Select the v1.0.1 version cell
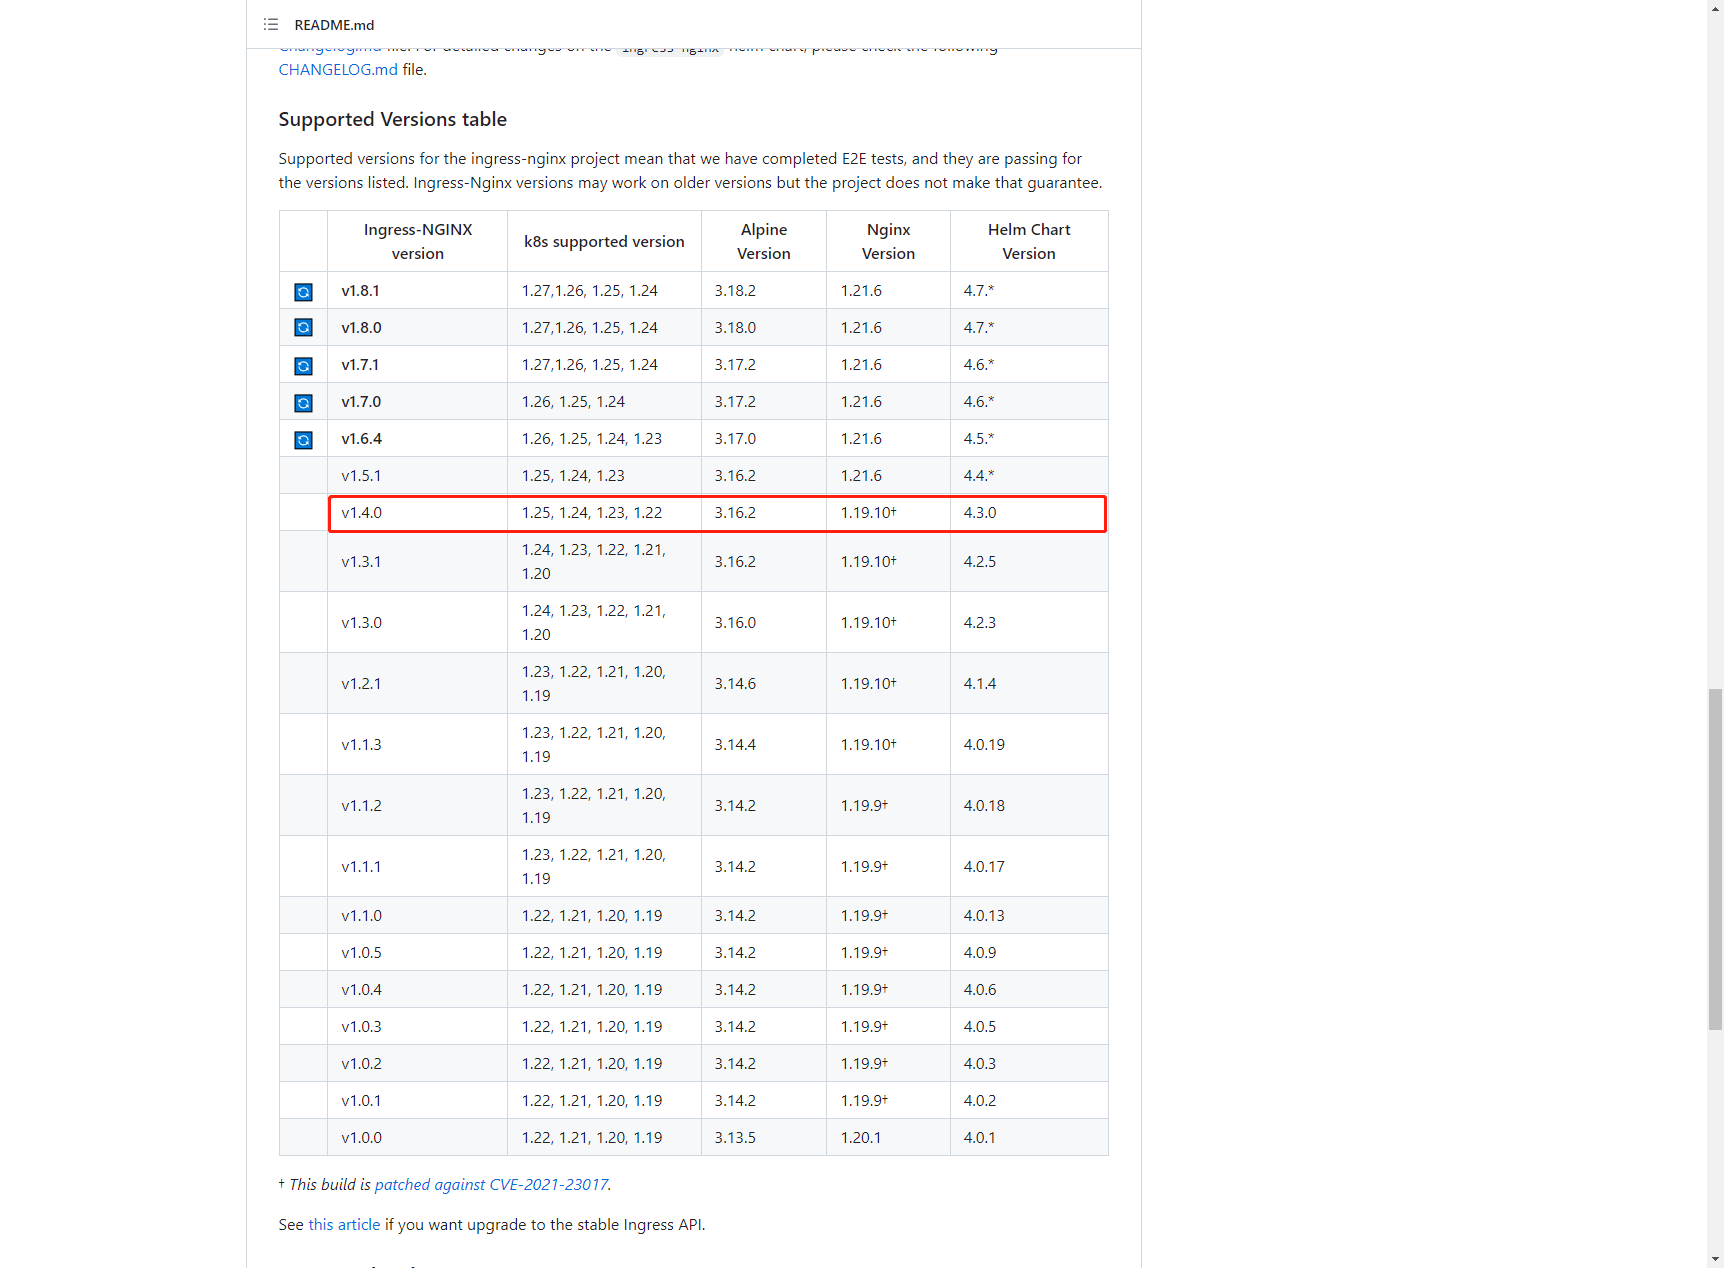 point(418,1101)
